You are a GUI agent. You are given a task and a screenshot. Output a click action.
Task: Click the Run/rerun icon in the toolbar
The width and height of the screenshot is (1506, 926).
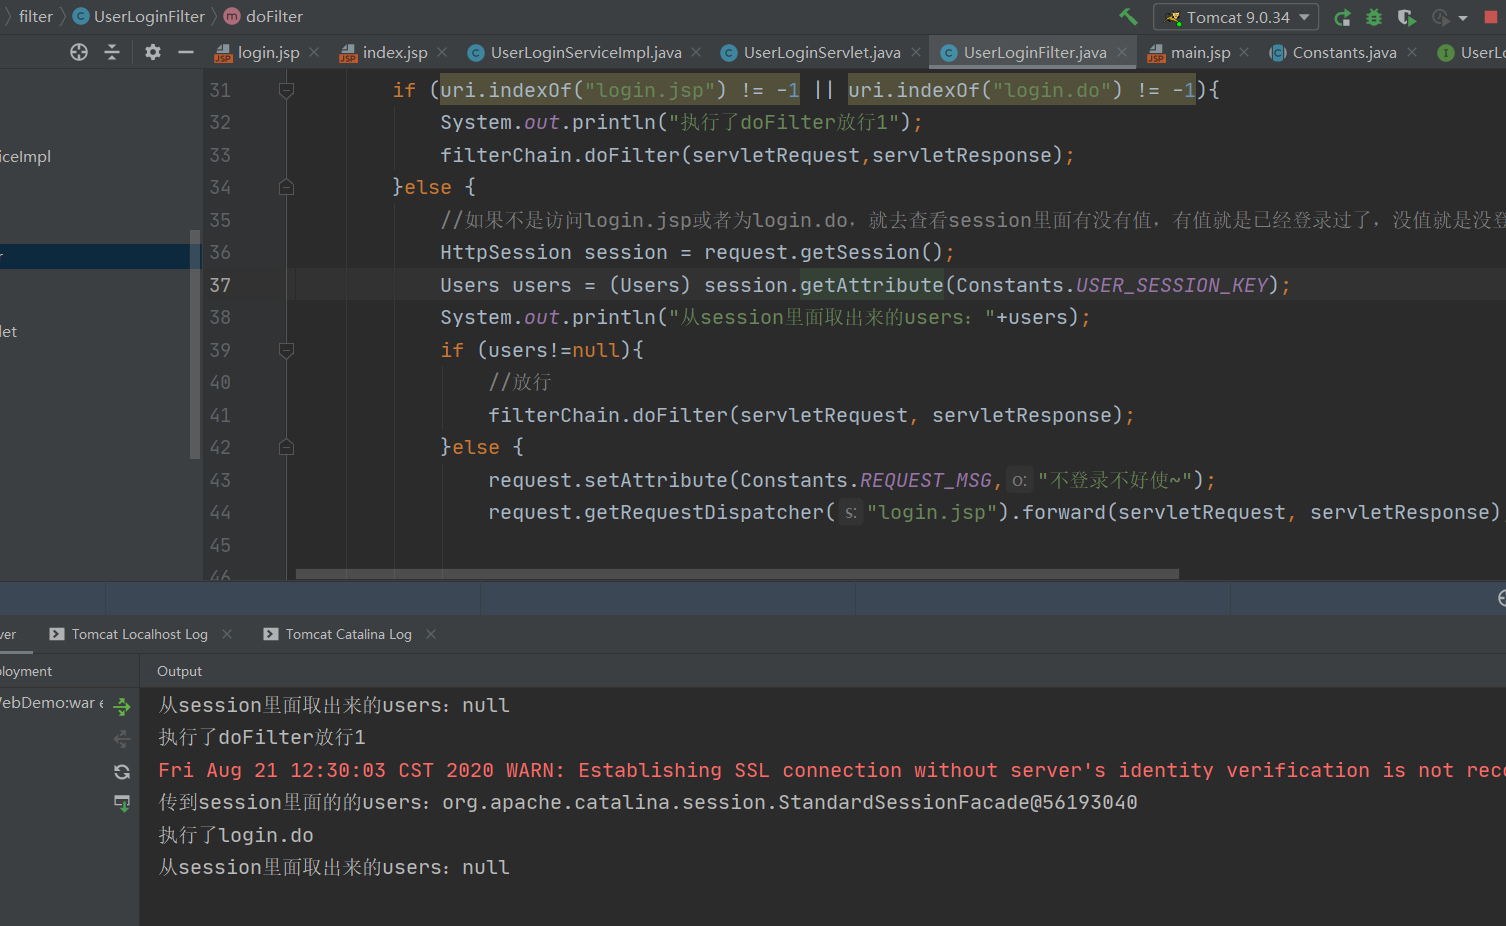point(1343,17)
